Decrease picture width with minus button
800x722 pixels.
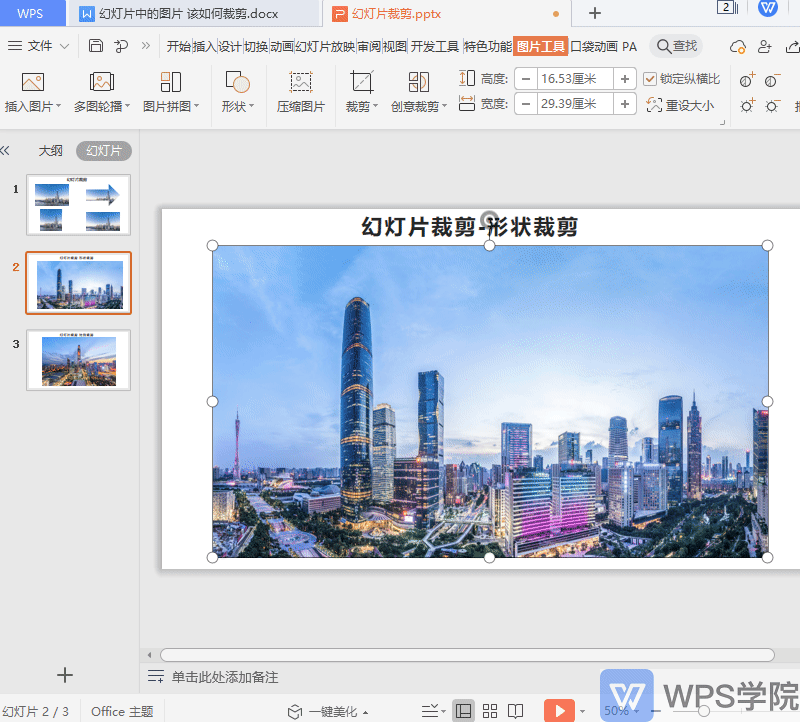click(x=526, y=104)
